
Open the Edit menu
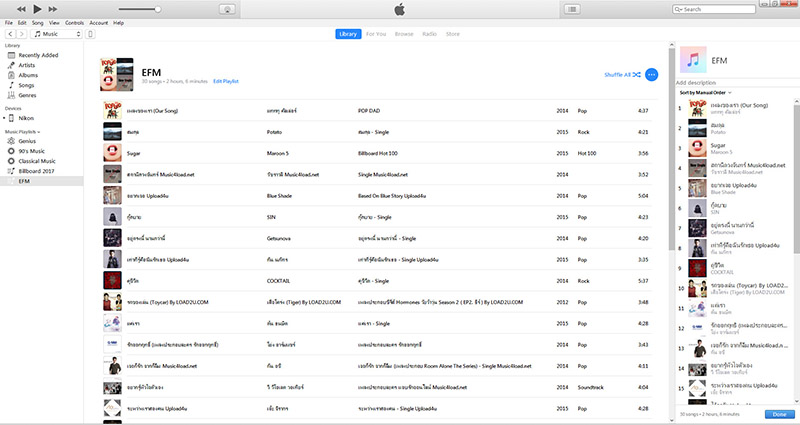(x=22, y=23)
